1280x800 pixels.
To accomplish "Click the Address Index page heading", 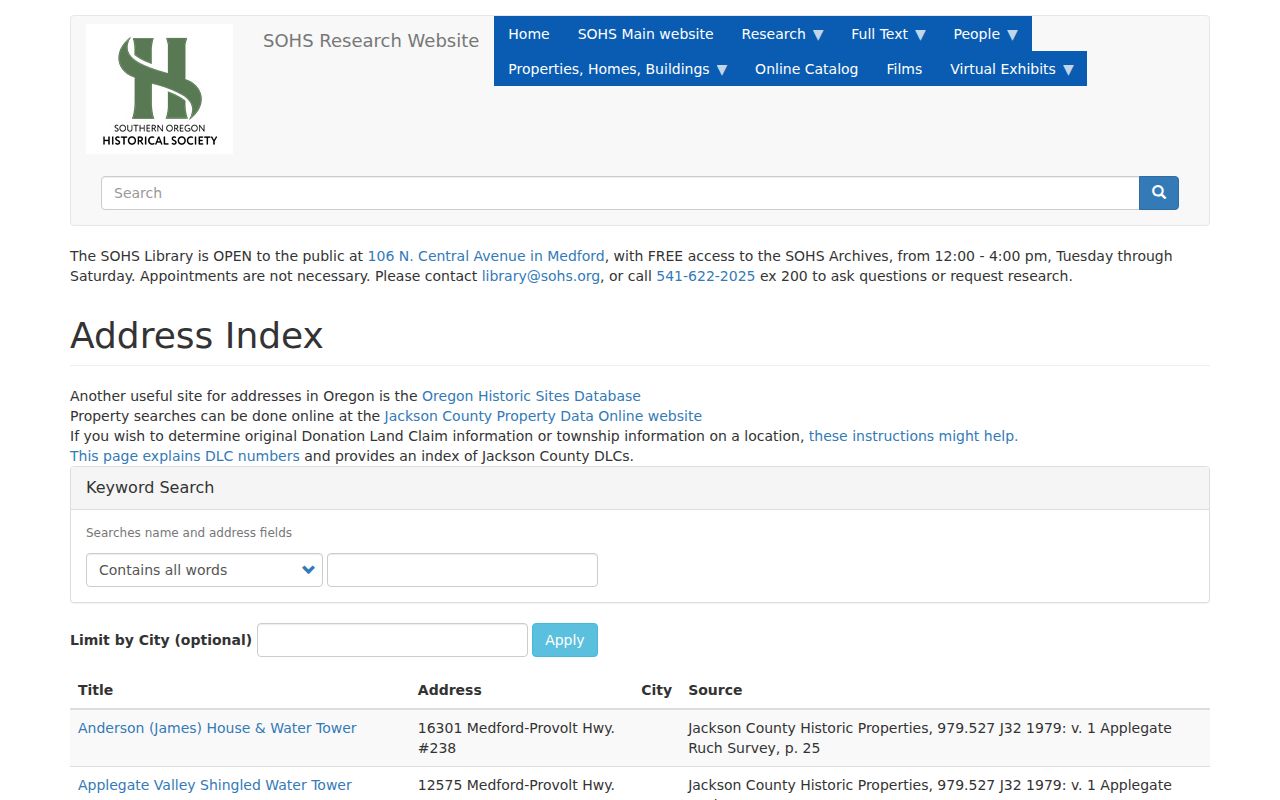I will (197, 335).
